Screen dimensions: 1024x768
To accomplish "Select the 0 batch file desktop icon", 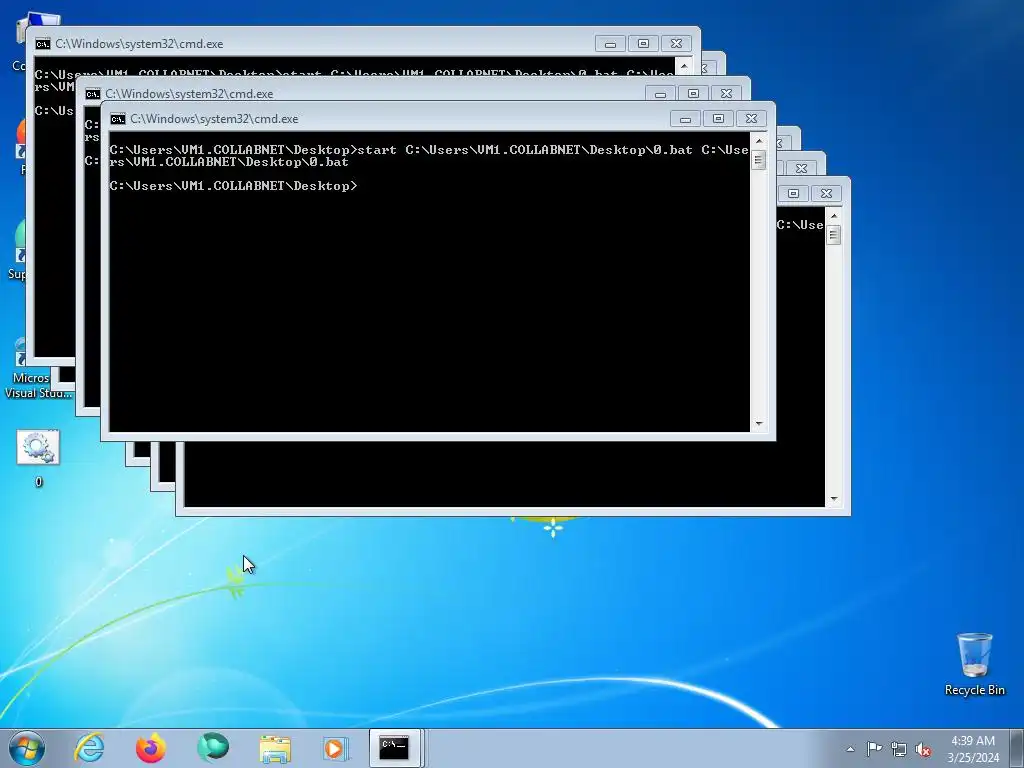I will tap(38, 458).
